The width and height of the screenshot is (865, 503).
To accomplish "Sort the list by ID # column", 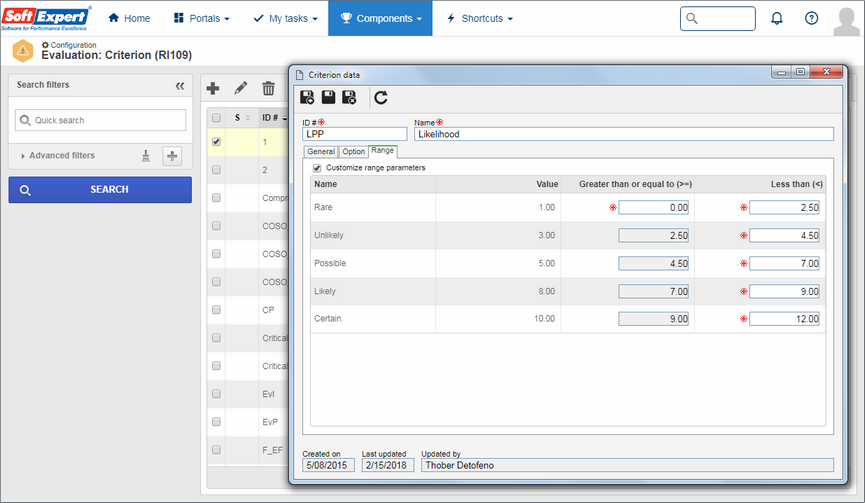I will pyautogui.click(x=274, y=117).
